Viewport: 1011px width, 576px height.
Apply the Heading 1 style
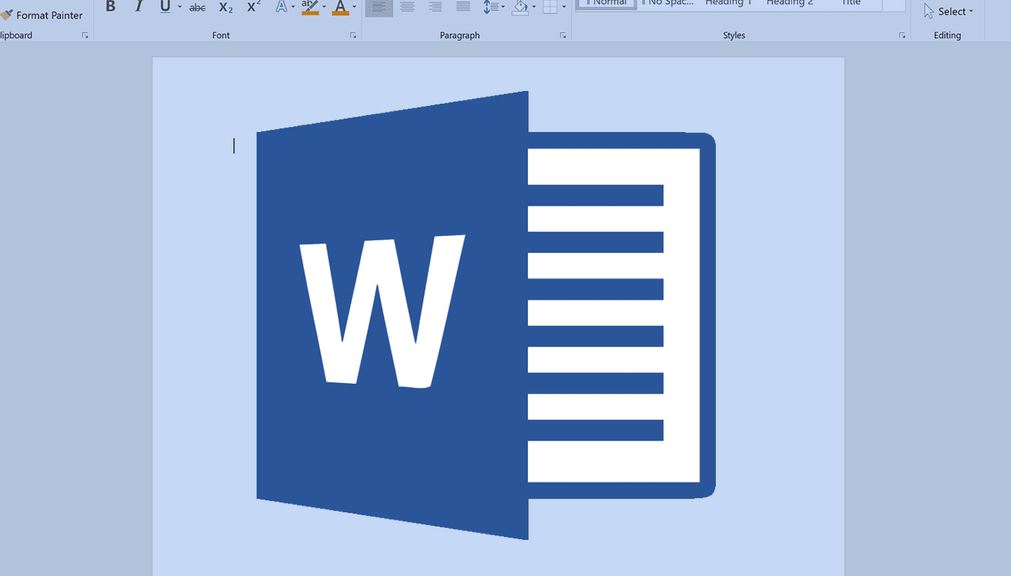(729, 4)
